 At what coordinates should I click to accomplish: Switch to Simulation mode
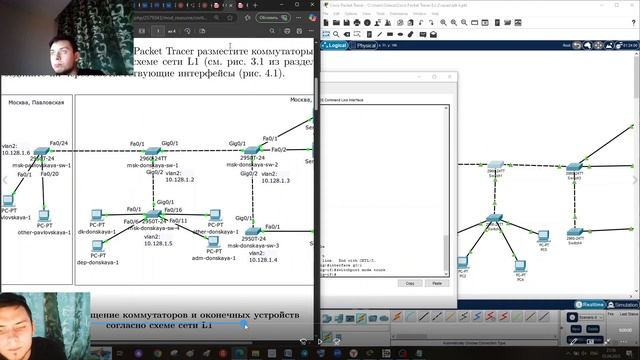coord(623,305)
